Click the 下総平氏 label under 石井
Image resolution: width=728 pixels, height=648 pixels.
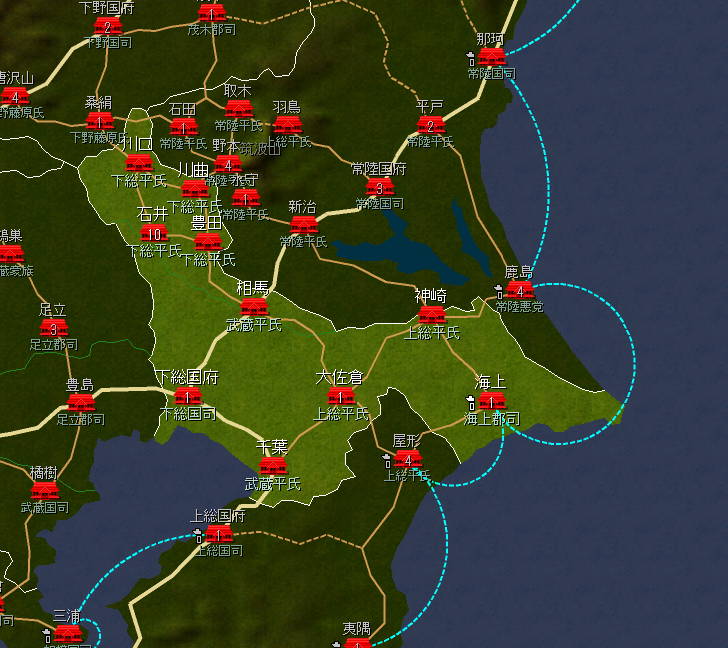154,251
